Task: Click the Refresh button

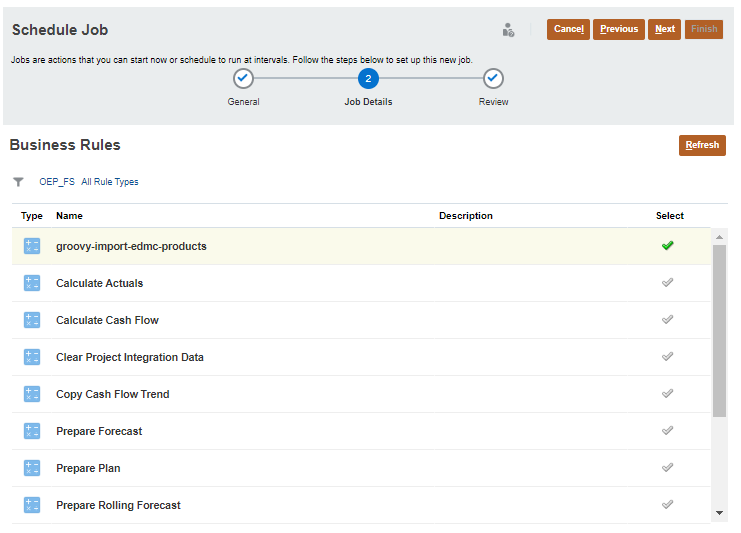Action: click(x=702, y=145)
